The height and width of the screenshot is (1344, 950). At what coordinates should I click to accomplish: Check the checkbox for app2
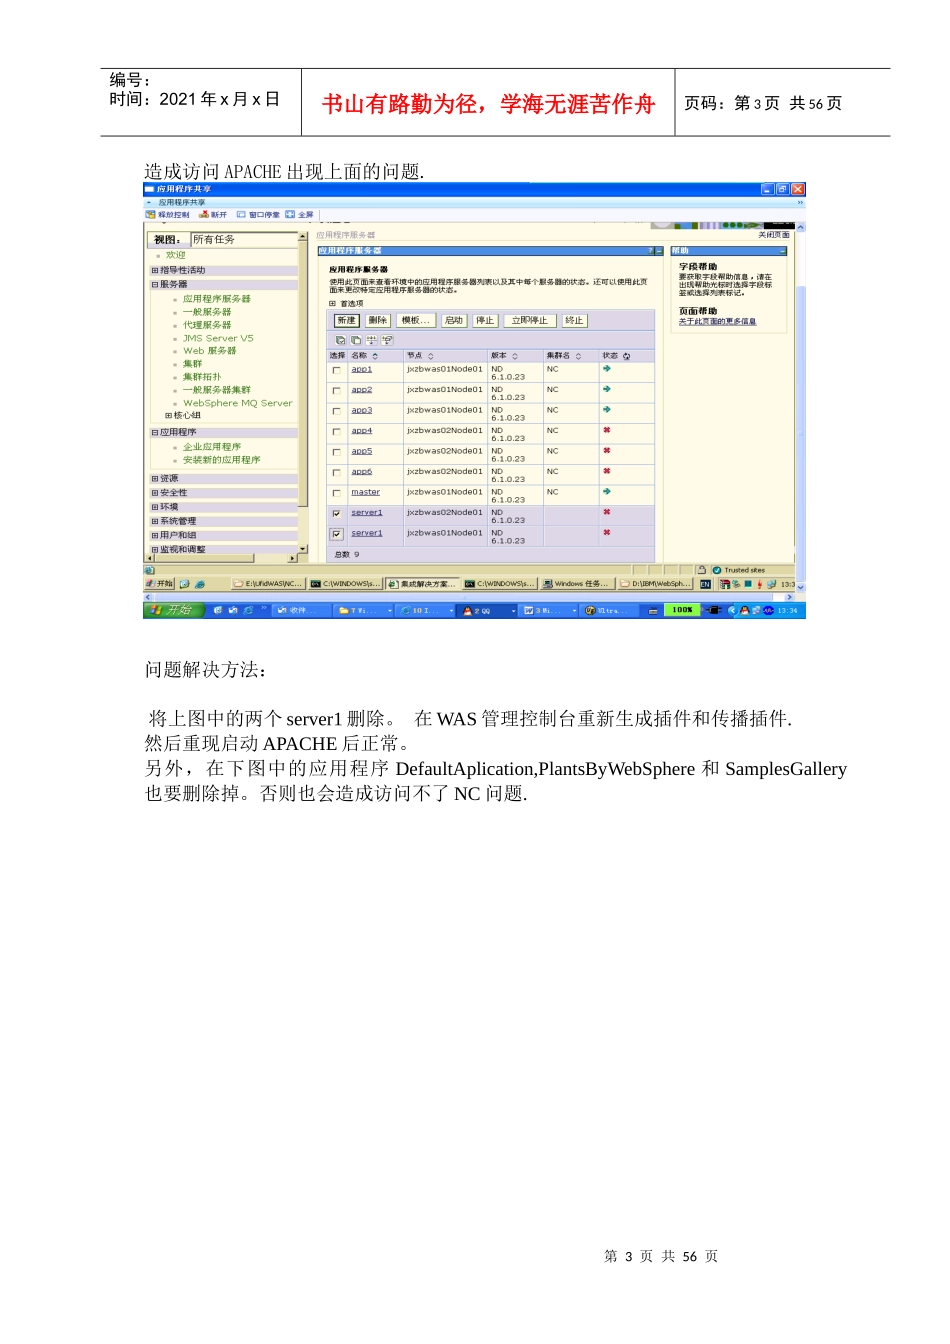pos(336,391)
